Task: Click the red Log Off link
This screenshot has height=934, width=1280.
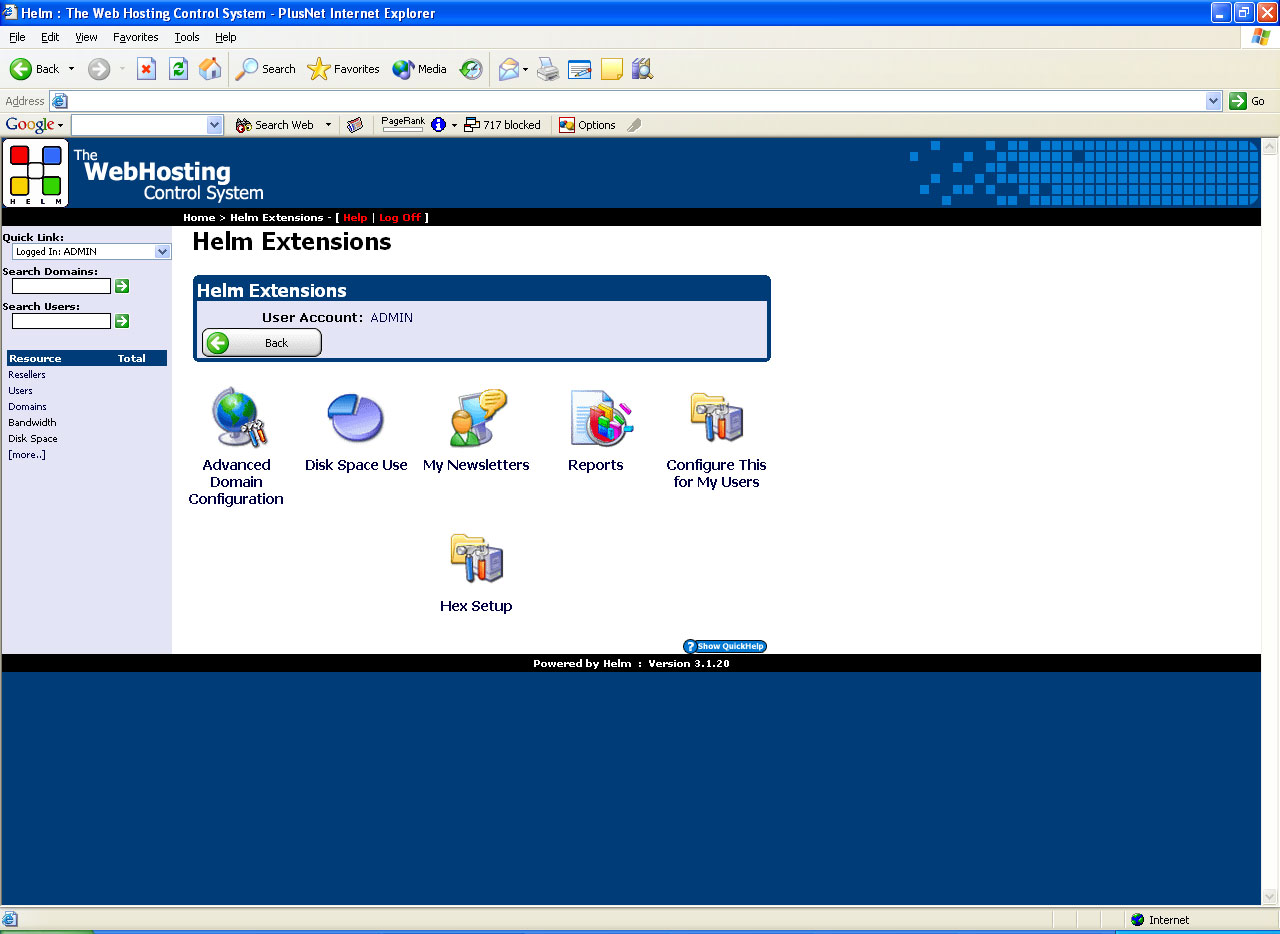Action: [x=400, y=217]
